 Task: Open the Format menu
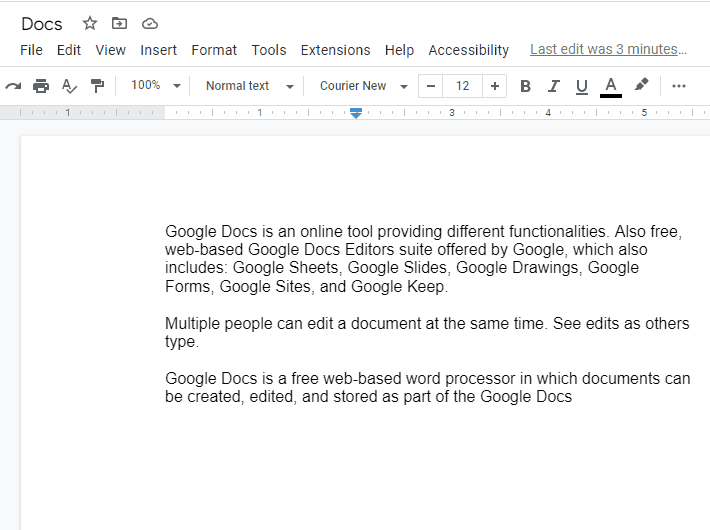214,50
